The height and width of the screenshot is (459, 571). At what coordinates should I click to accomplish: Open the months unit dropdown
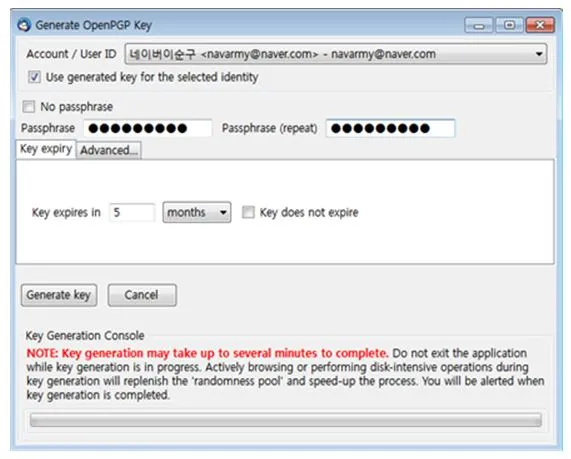[x=197, y=212]
